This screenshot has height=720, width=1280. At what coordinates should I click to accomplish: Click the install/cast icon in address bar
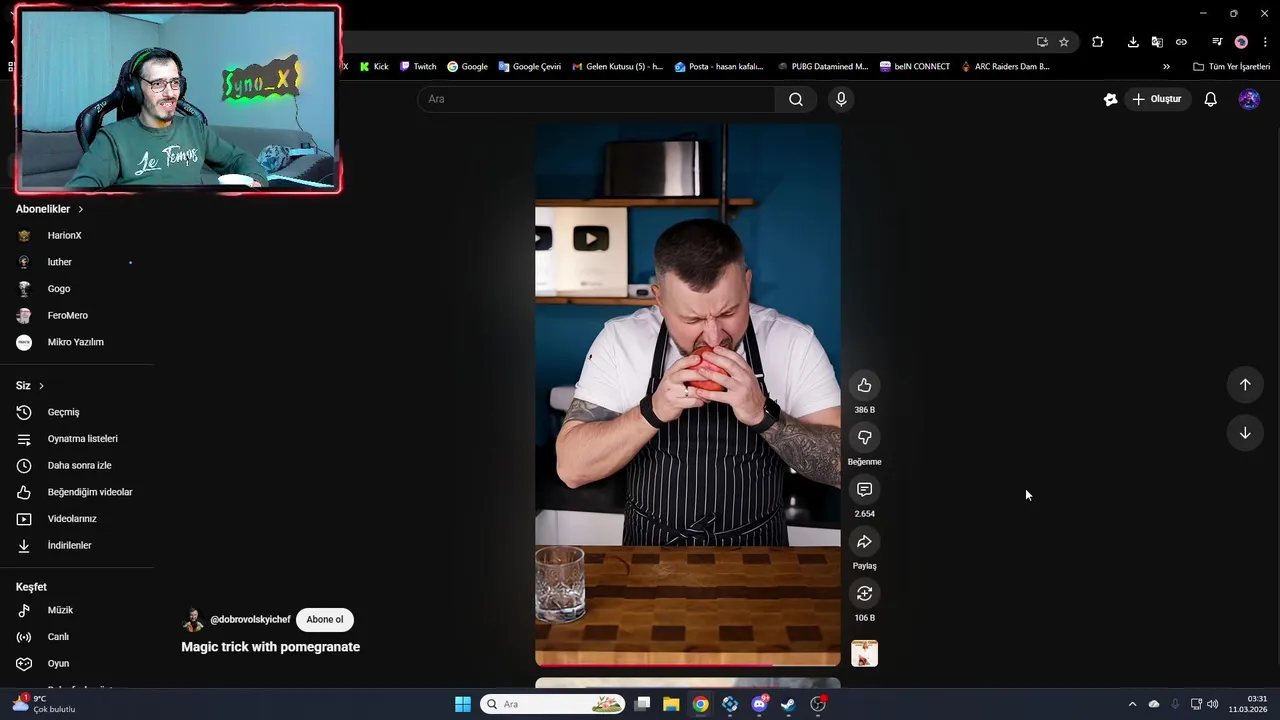(x=1042, y=42)
